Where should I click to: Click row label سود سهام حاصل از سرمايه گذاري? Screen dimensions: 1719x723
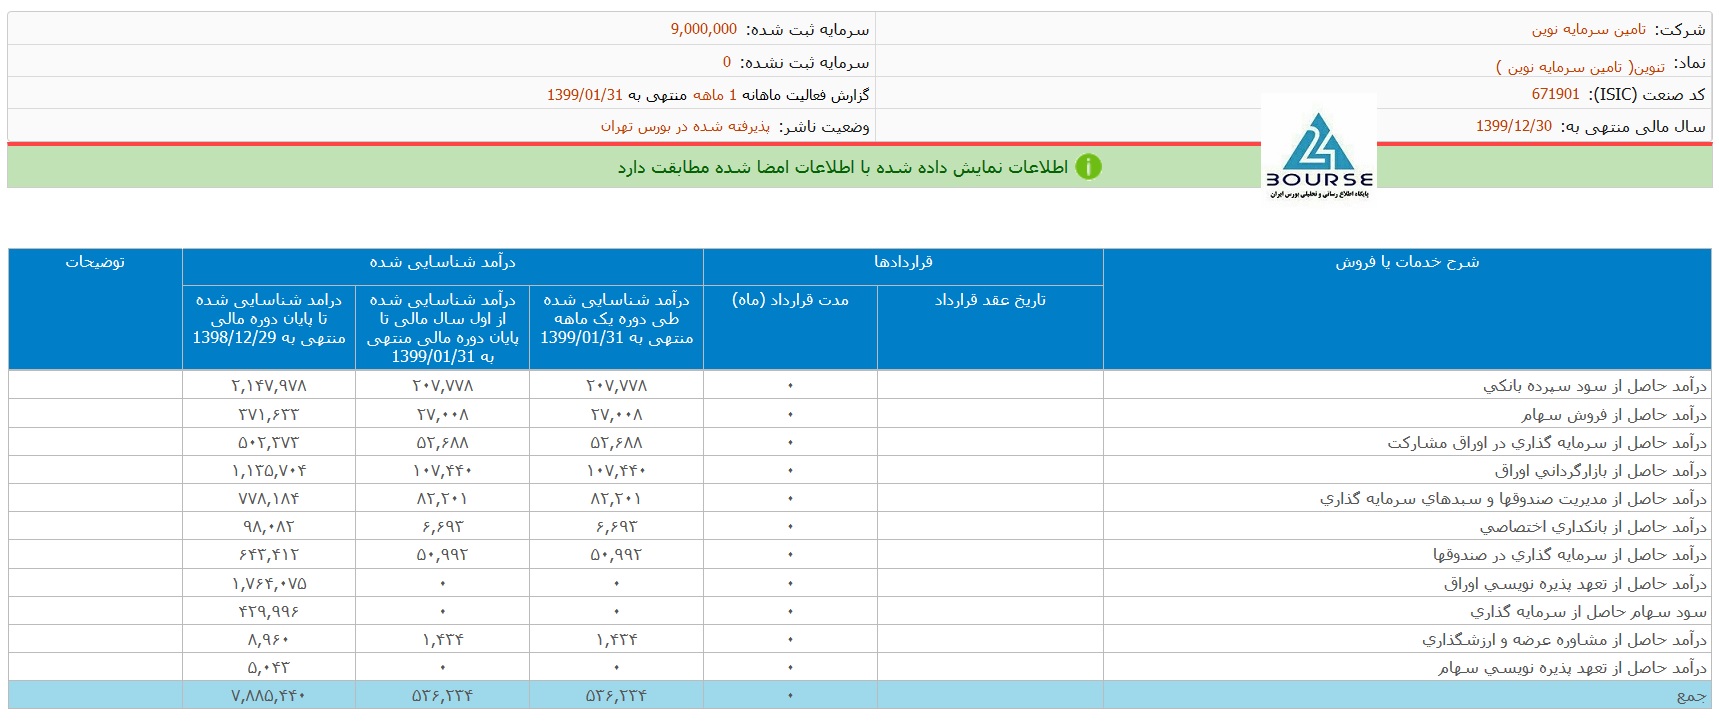click(x=1588, y=611)
